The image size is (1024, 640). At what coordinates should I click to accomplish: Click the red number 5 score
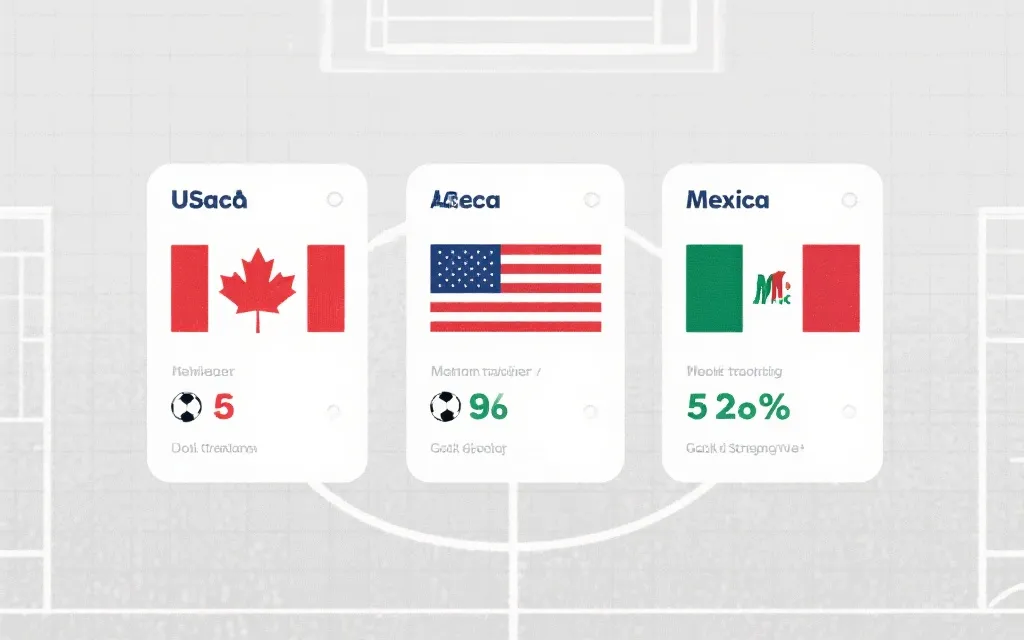[x=224, y=407]
